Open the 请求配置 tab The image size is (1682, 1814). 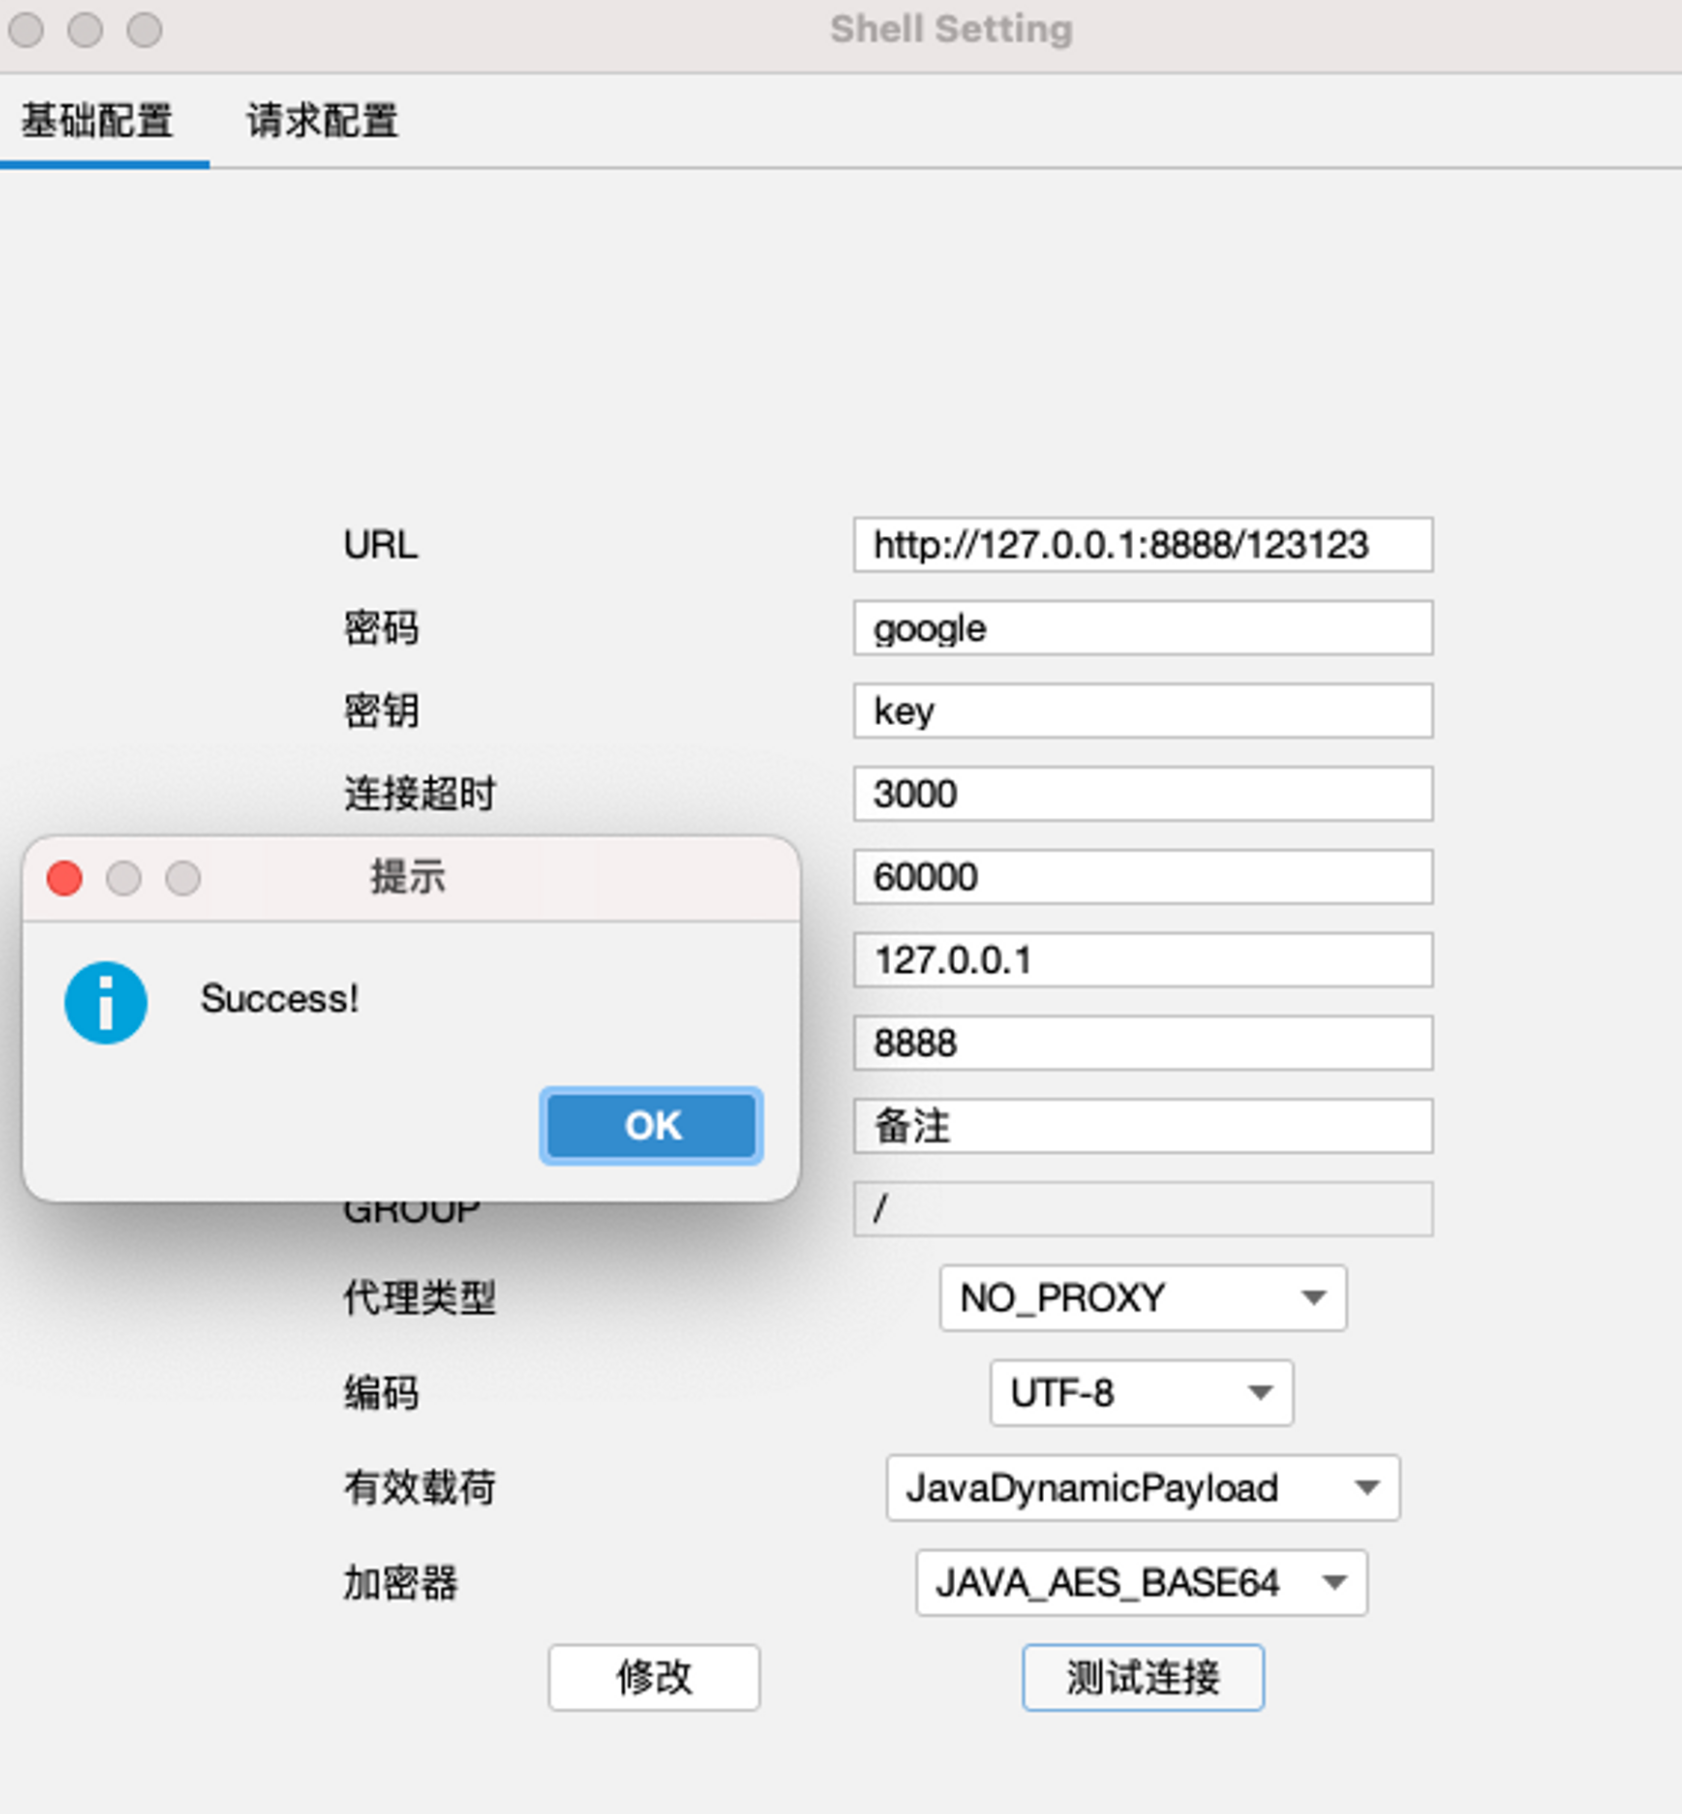pos(322,121)
